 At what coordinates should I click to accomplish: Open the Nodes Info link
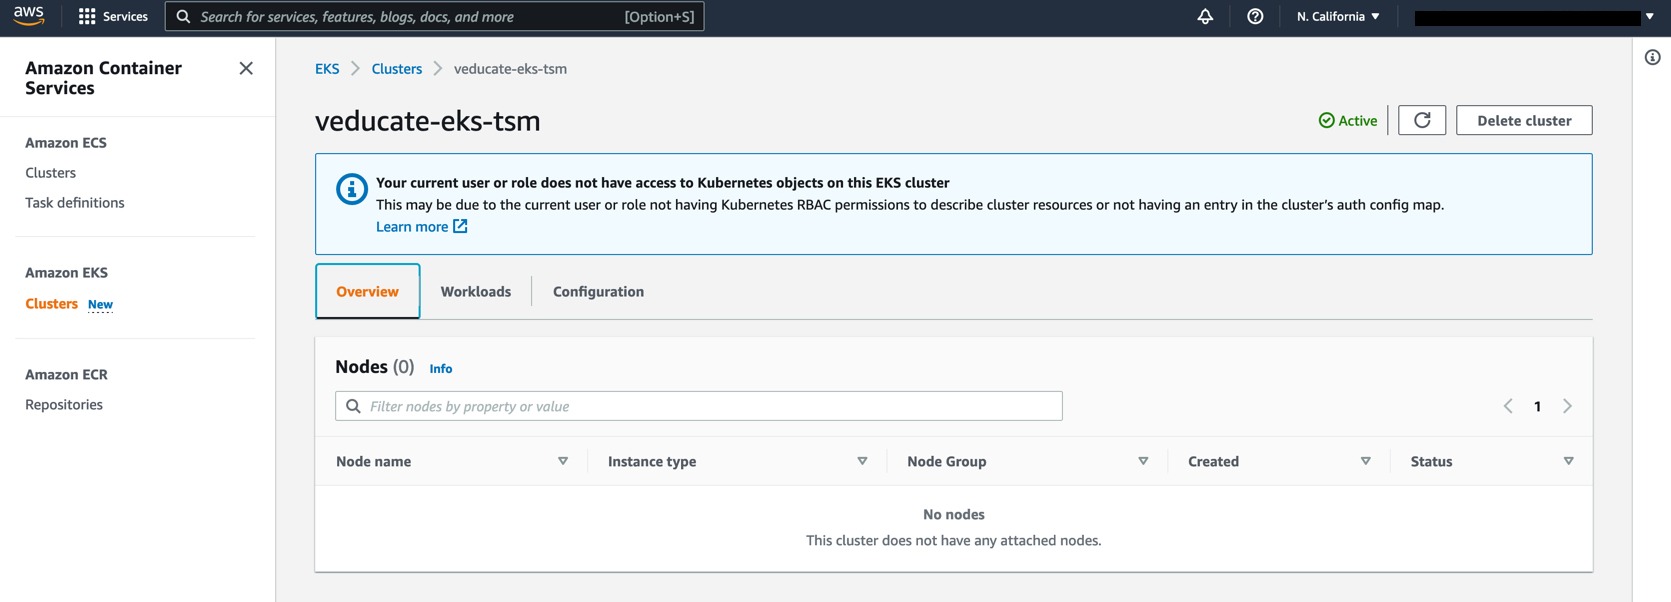441,368
